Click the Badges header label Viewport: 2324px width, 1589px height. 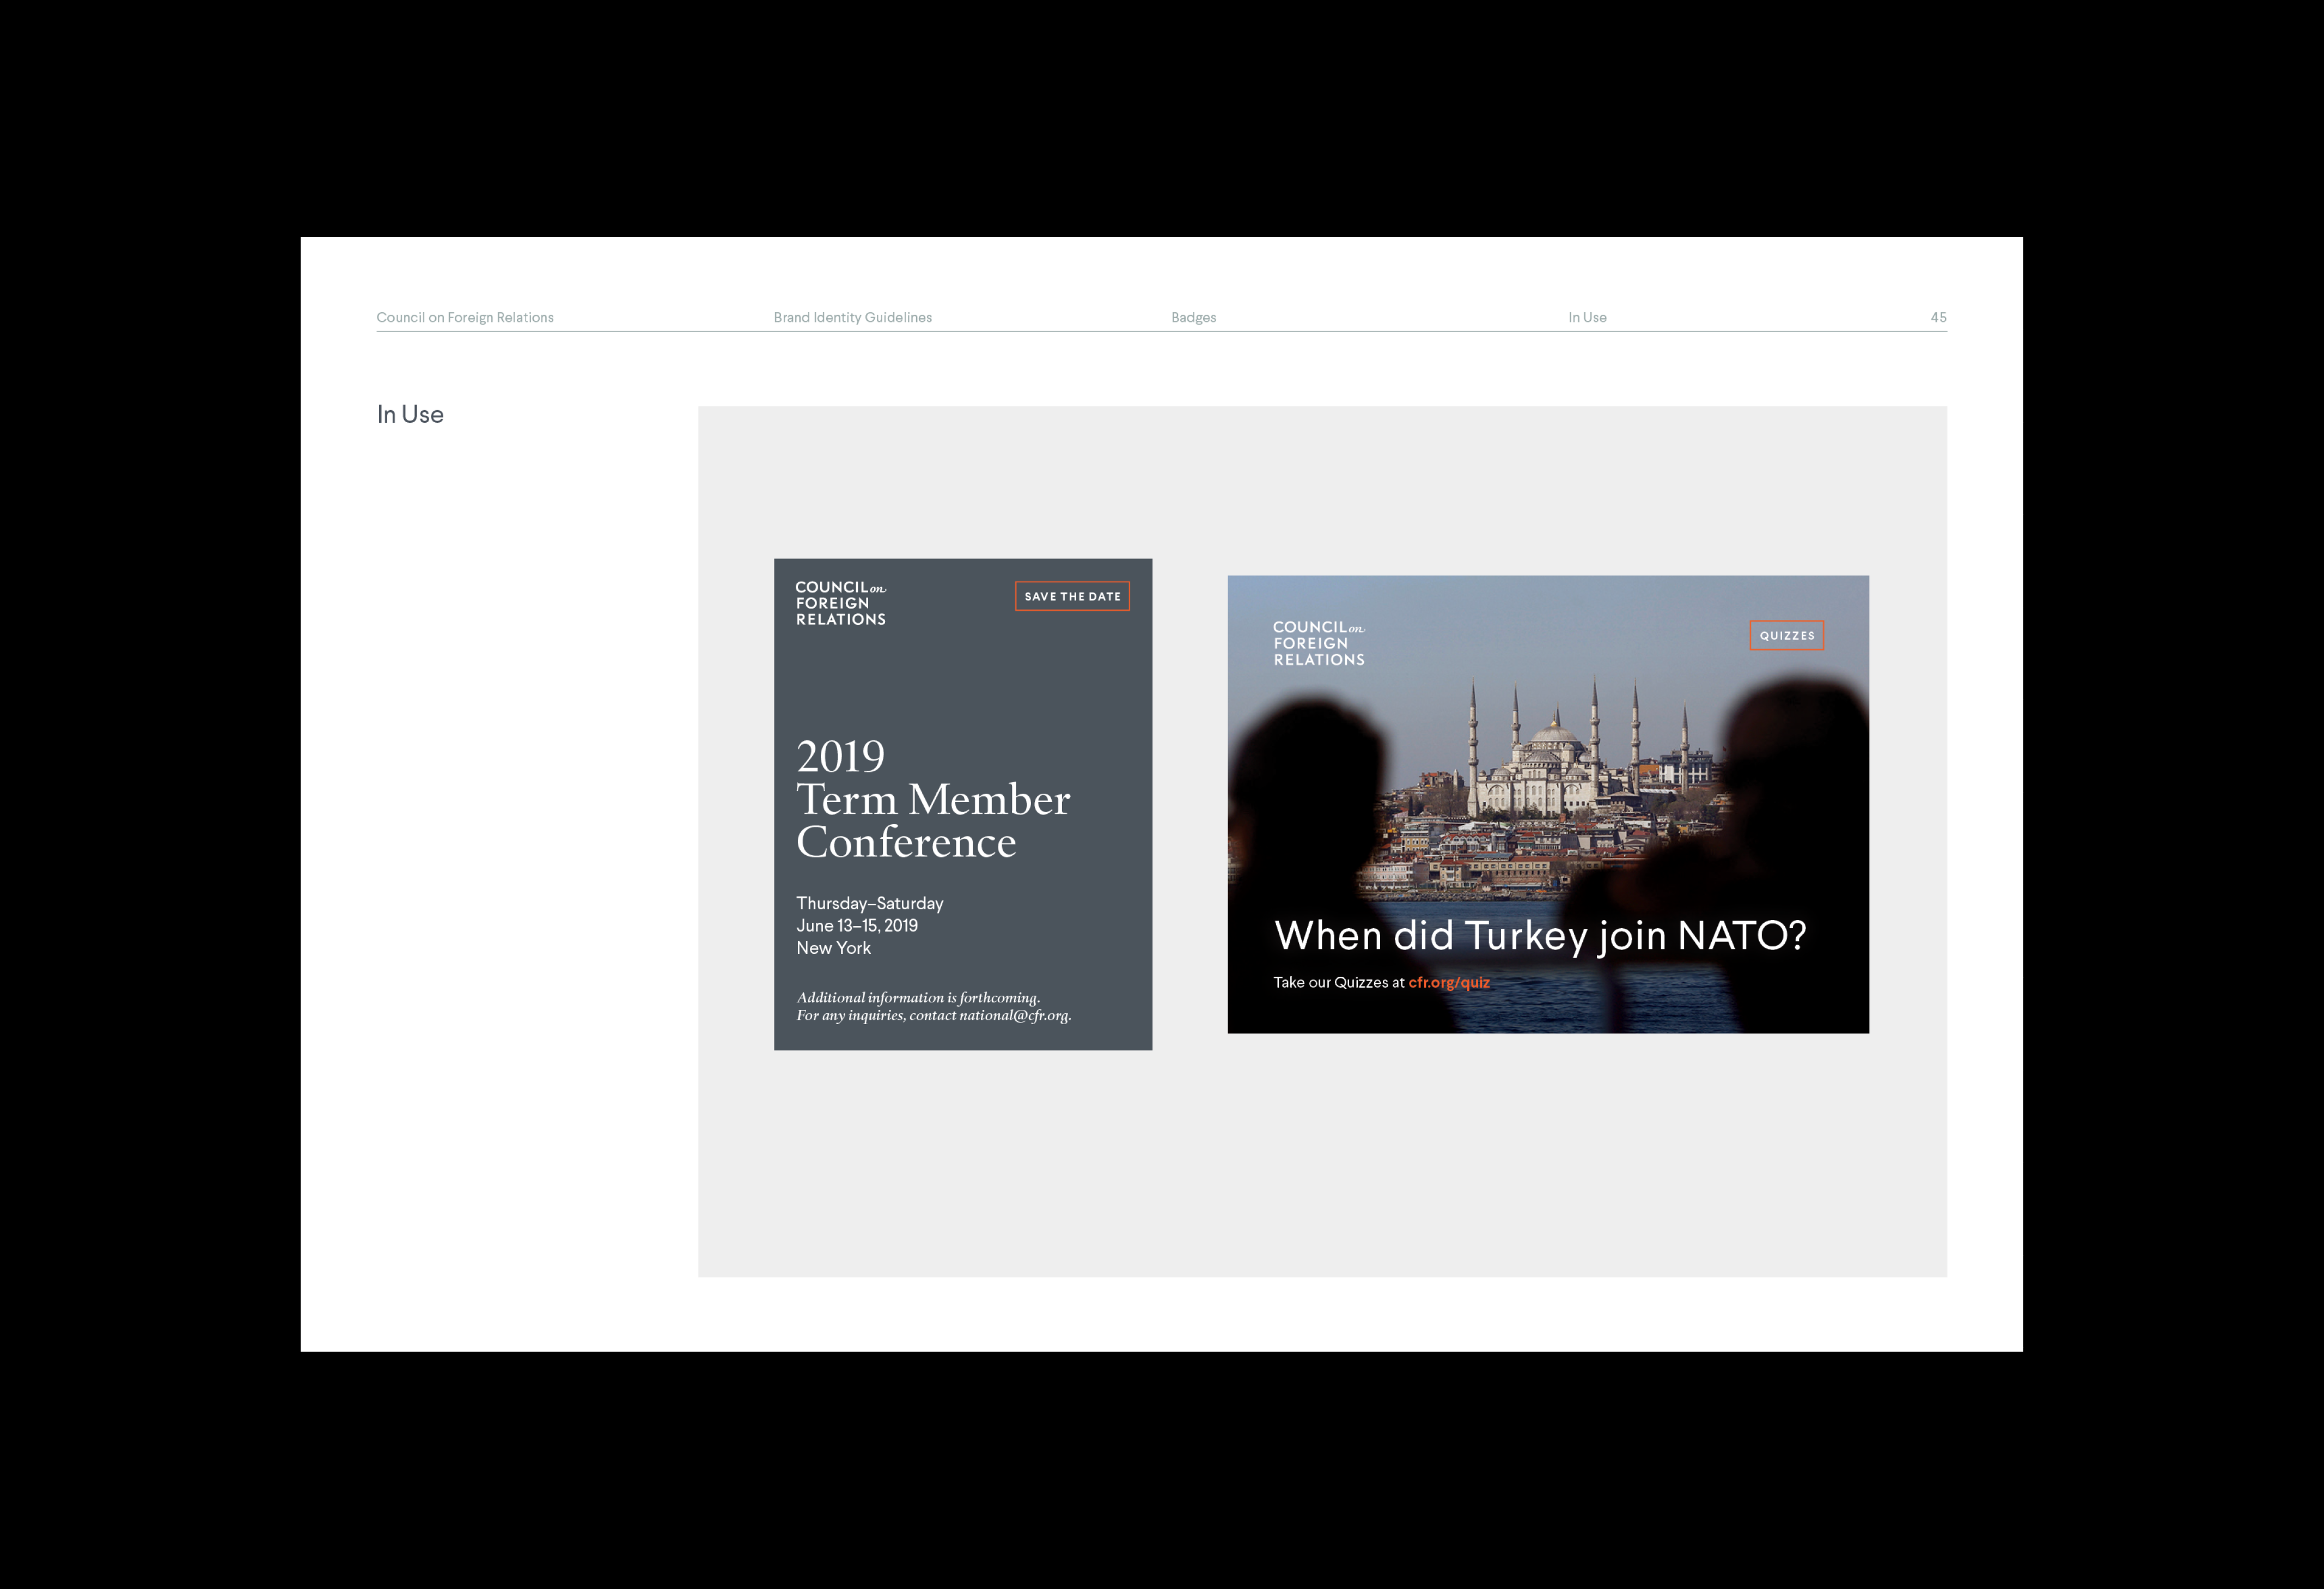pyautogui.click(x=1193, y=317)
